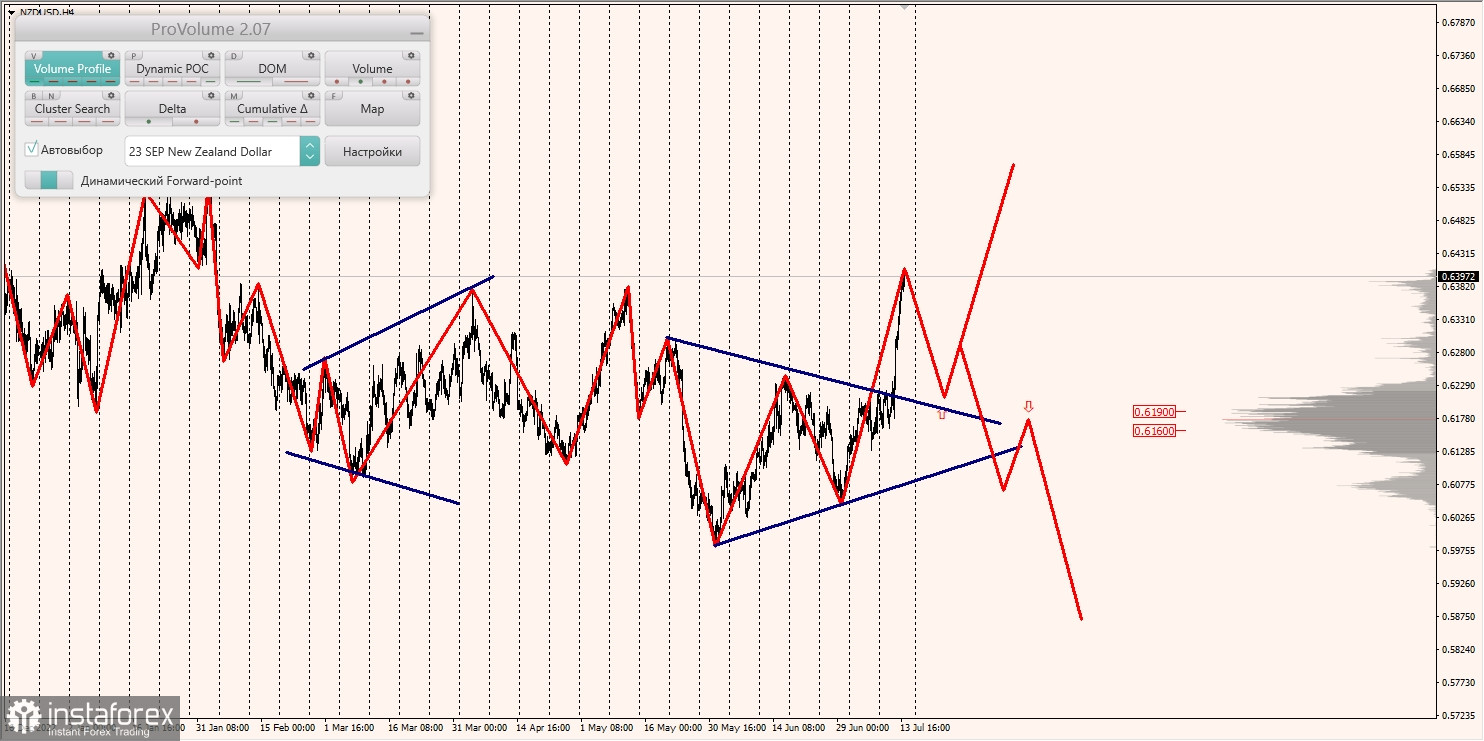
Task: Open Cumulative Δ gear settings
Action: [311, 96]
